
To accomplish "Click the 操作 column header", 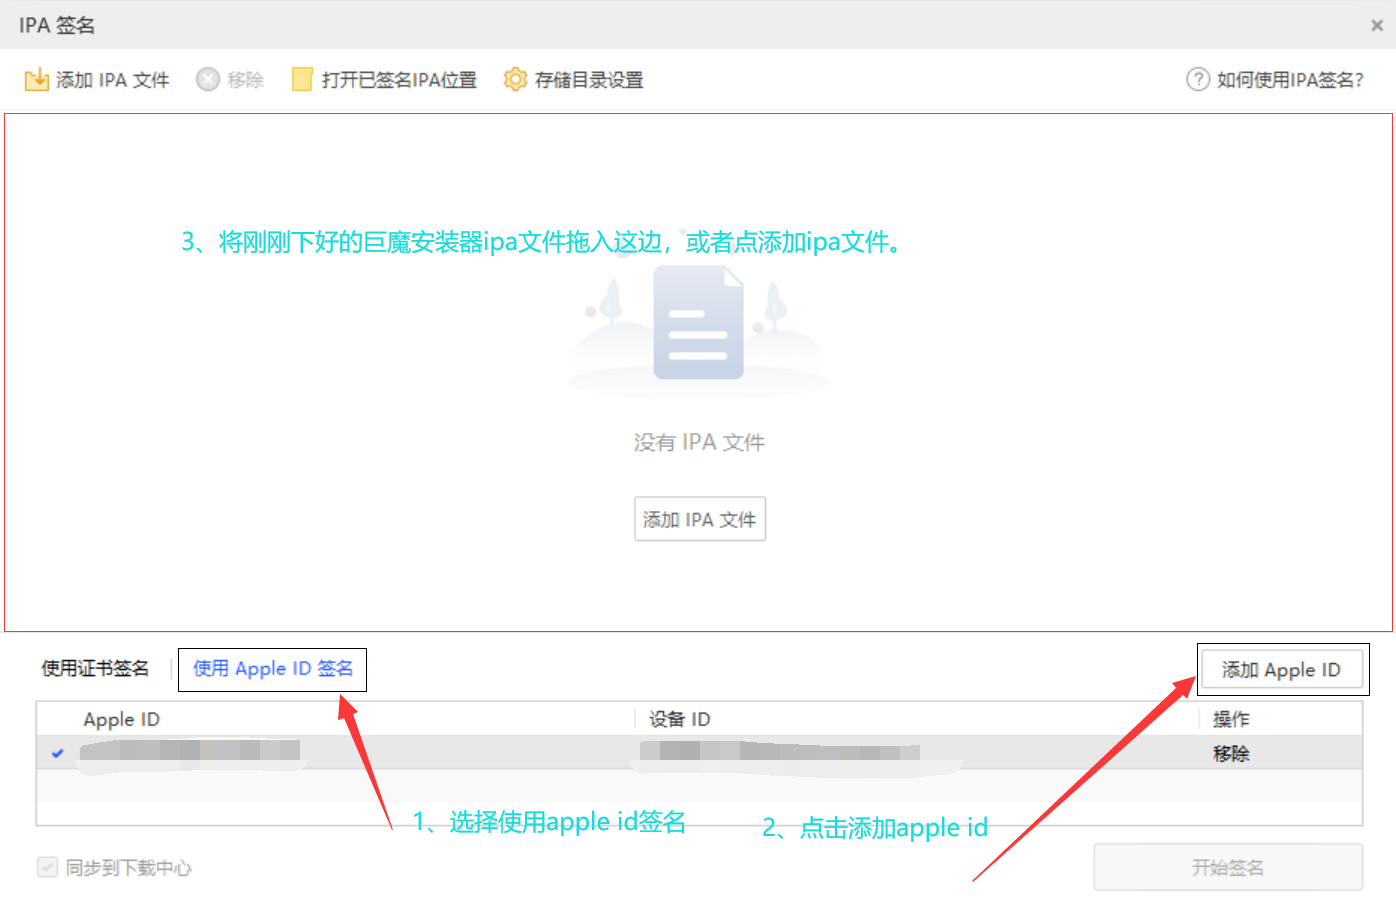I will point(1231,719).
